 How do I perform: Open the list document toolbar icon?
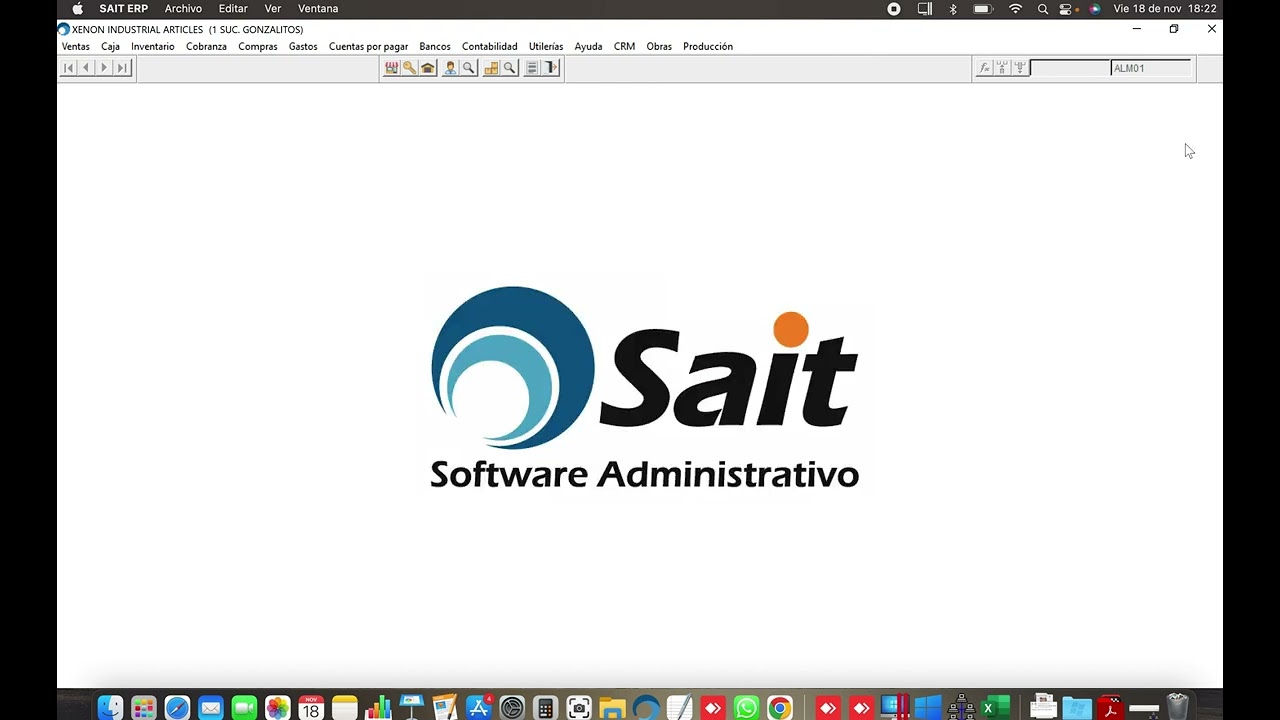[x=532, y=68]
